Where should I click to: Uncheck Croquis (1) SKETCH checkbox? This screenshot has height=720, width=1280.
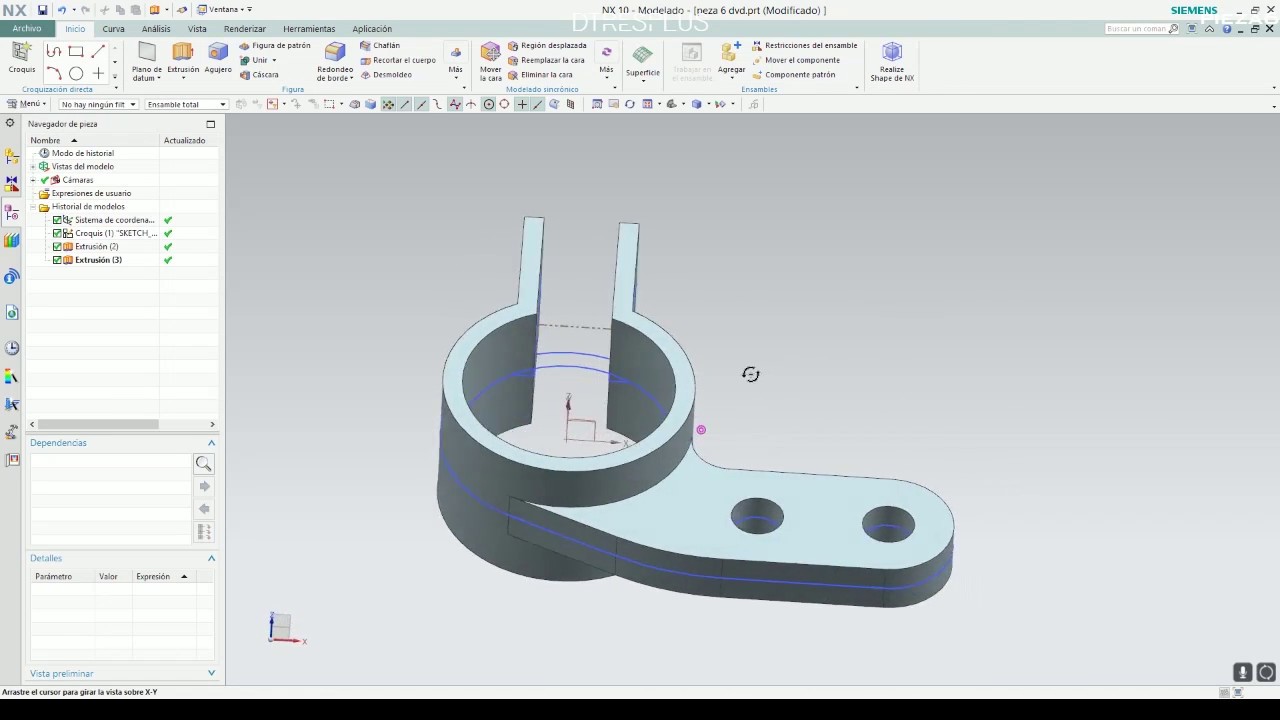click(x=57, y=233)
